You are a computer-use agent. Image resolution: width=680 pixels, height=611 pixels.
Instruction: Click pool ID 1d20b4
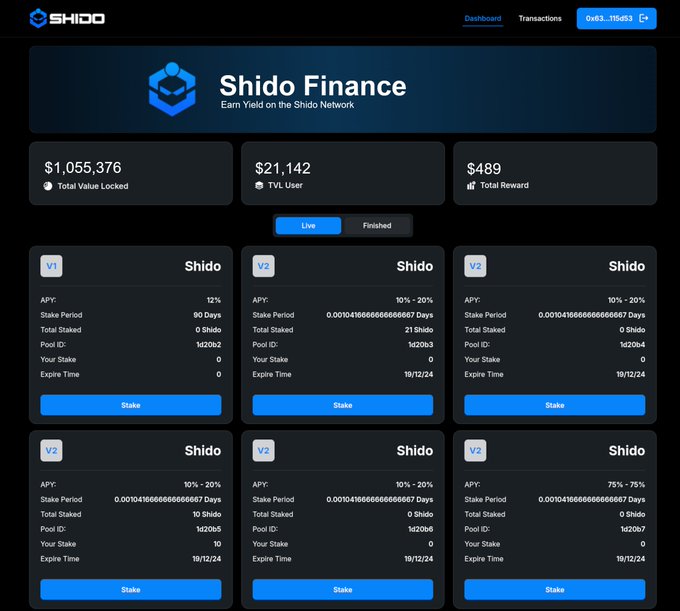pyautogui.click(x=633, y=344)
